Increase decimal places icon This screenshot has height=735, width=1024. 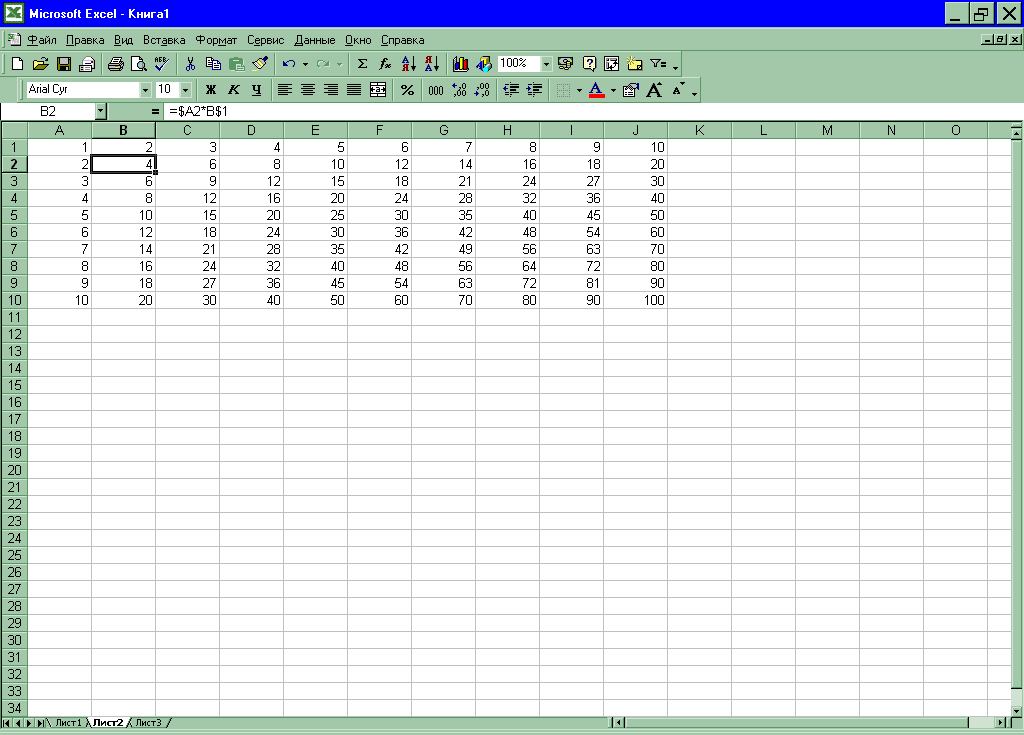click(x=459, y=90)
